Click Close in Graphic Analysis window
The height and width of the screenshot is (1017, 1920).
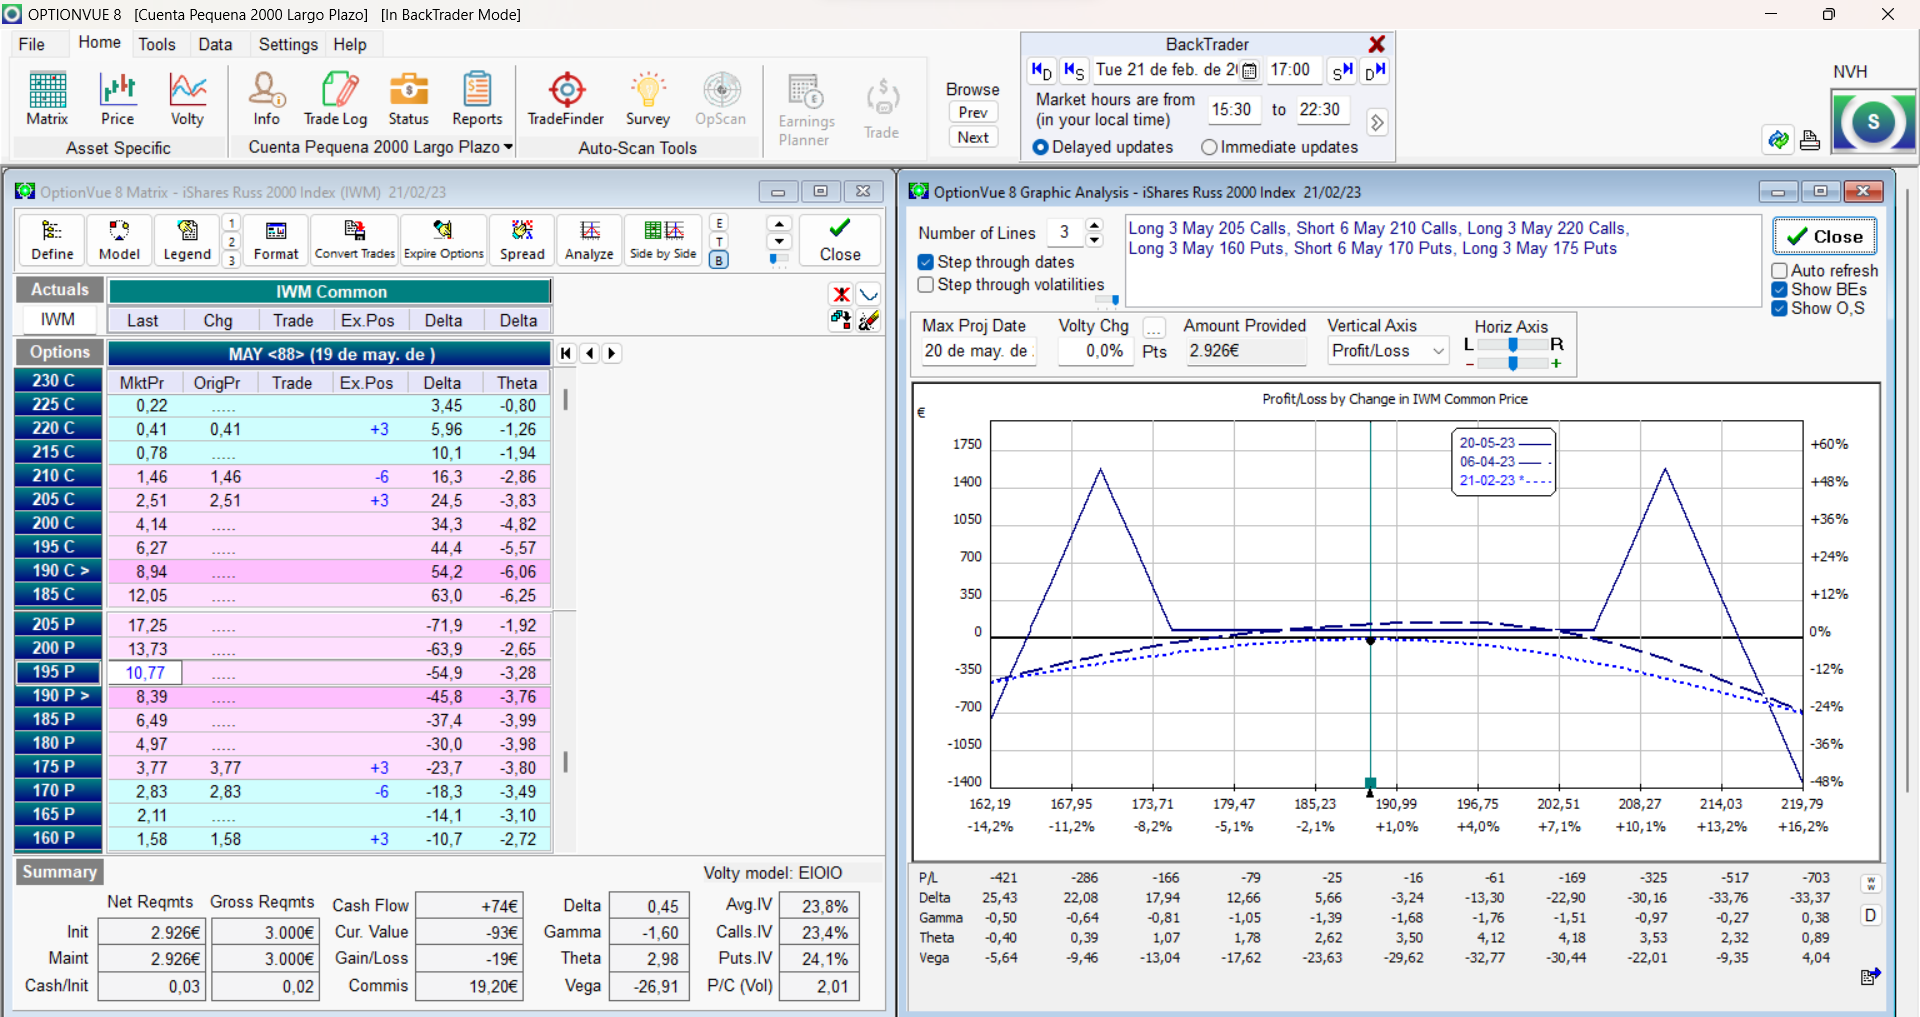pos(1825,236)
